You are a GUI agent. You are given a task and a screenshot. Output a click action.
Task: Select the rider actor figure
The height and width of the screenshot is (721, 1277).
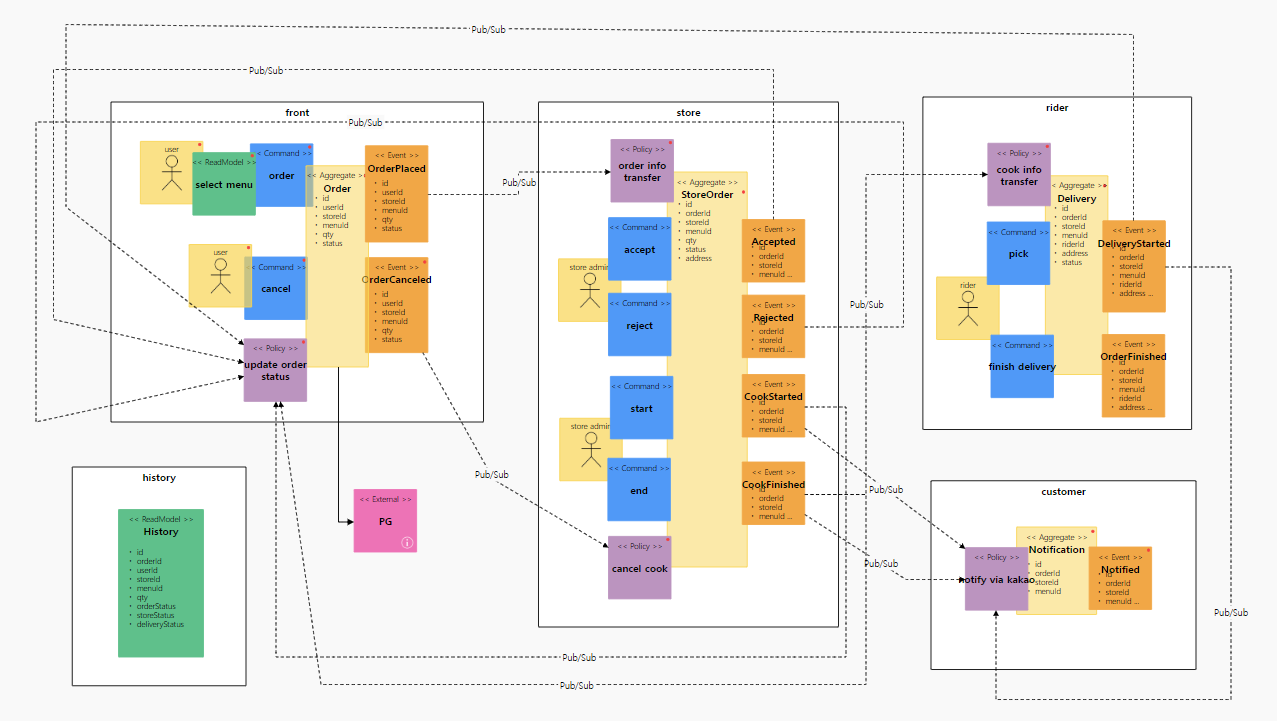pos(966,308)
